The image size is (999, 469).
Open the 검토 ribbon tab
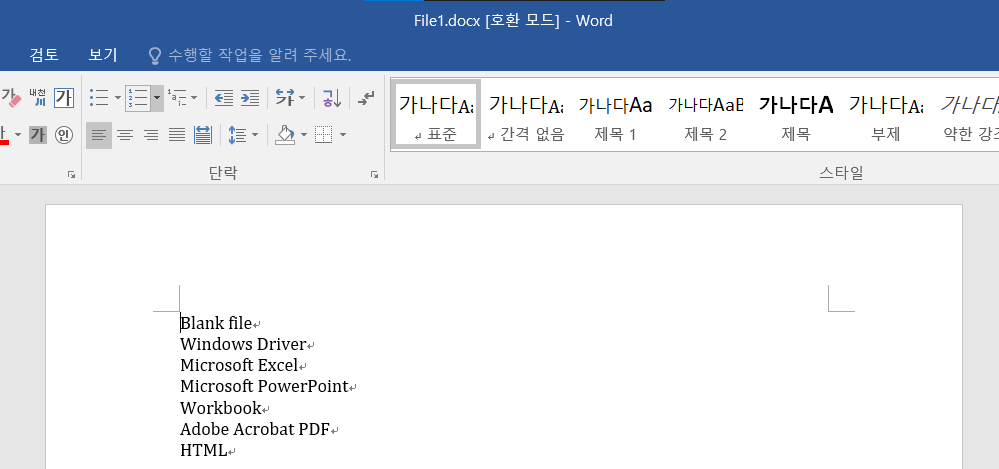point(44,55)
